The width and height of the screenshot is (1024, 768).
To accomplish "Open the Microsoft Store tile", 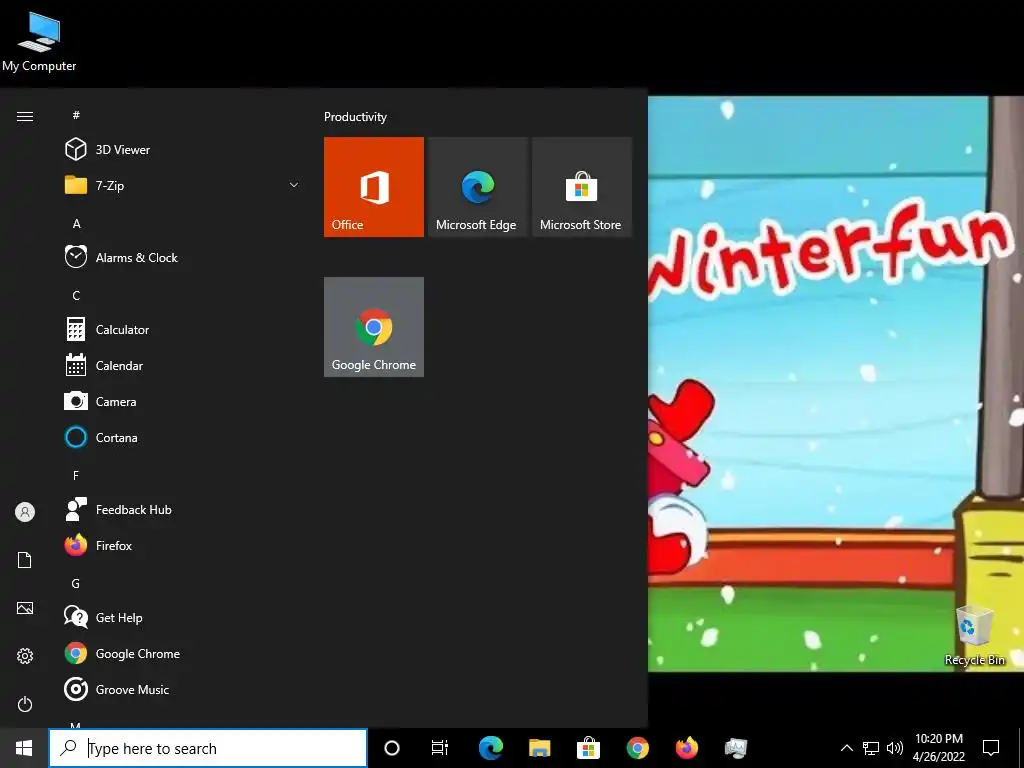I will (582, 187).
